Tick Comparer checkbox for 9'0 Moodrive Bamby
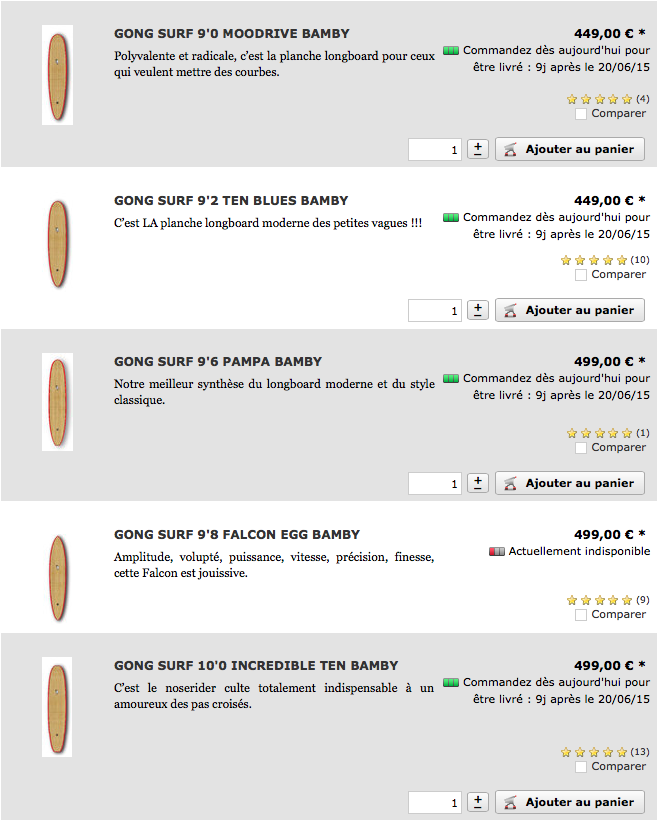The image size is (657, 820). click(581, 114)
